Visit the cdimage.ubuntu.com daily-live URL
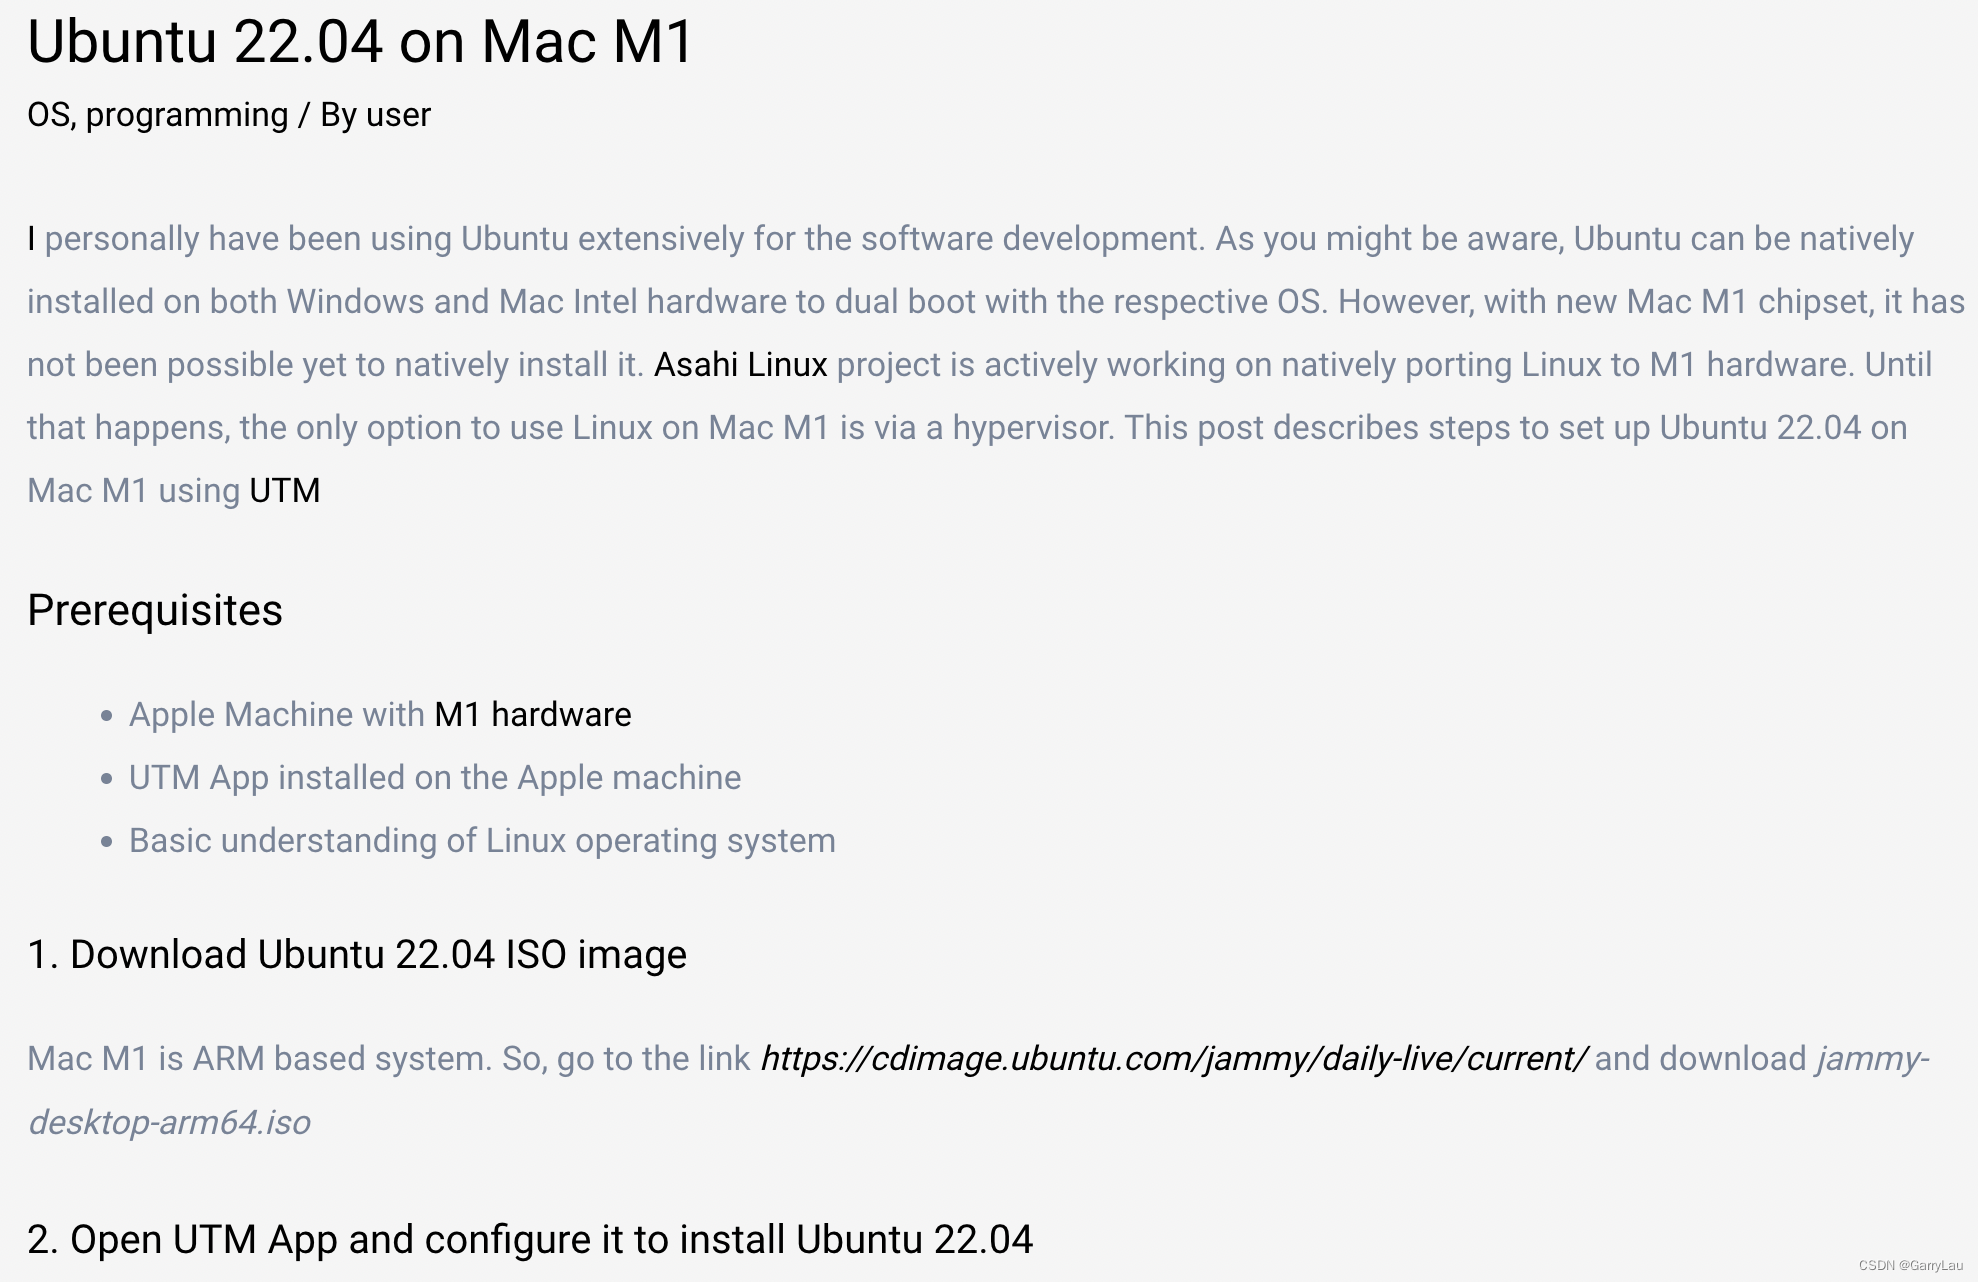The height and width of the screenshot is (1282, 1978). [x=1173, y=1059]
